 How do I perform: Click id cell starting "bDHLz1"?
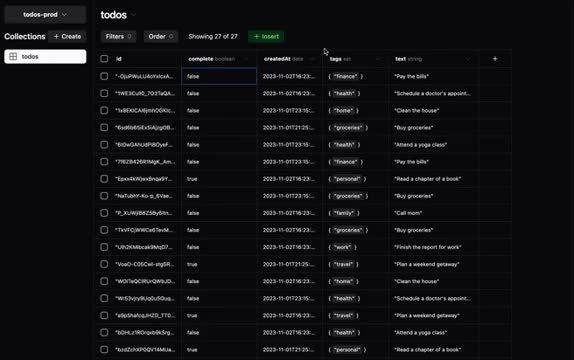145,333
